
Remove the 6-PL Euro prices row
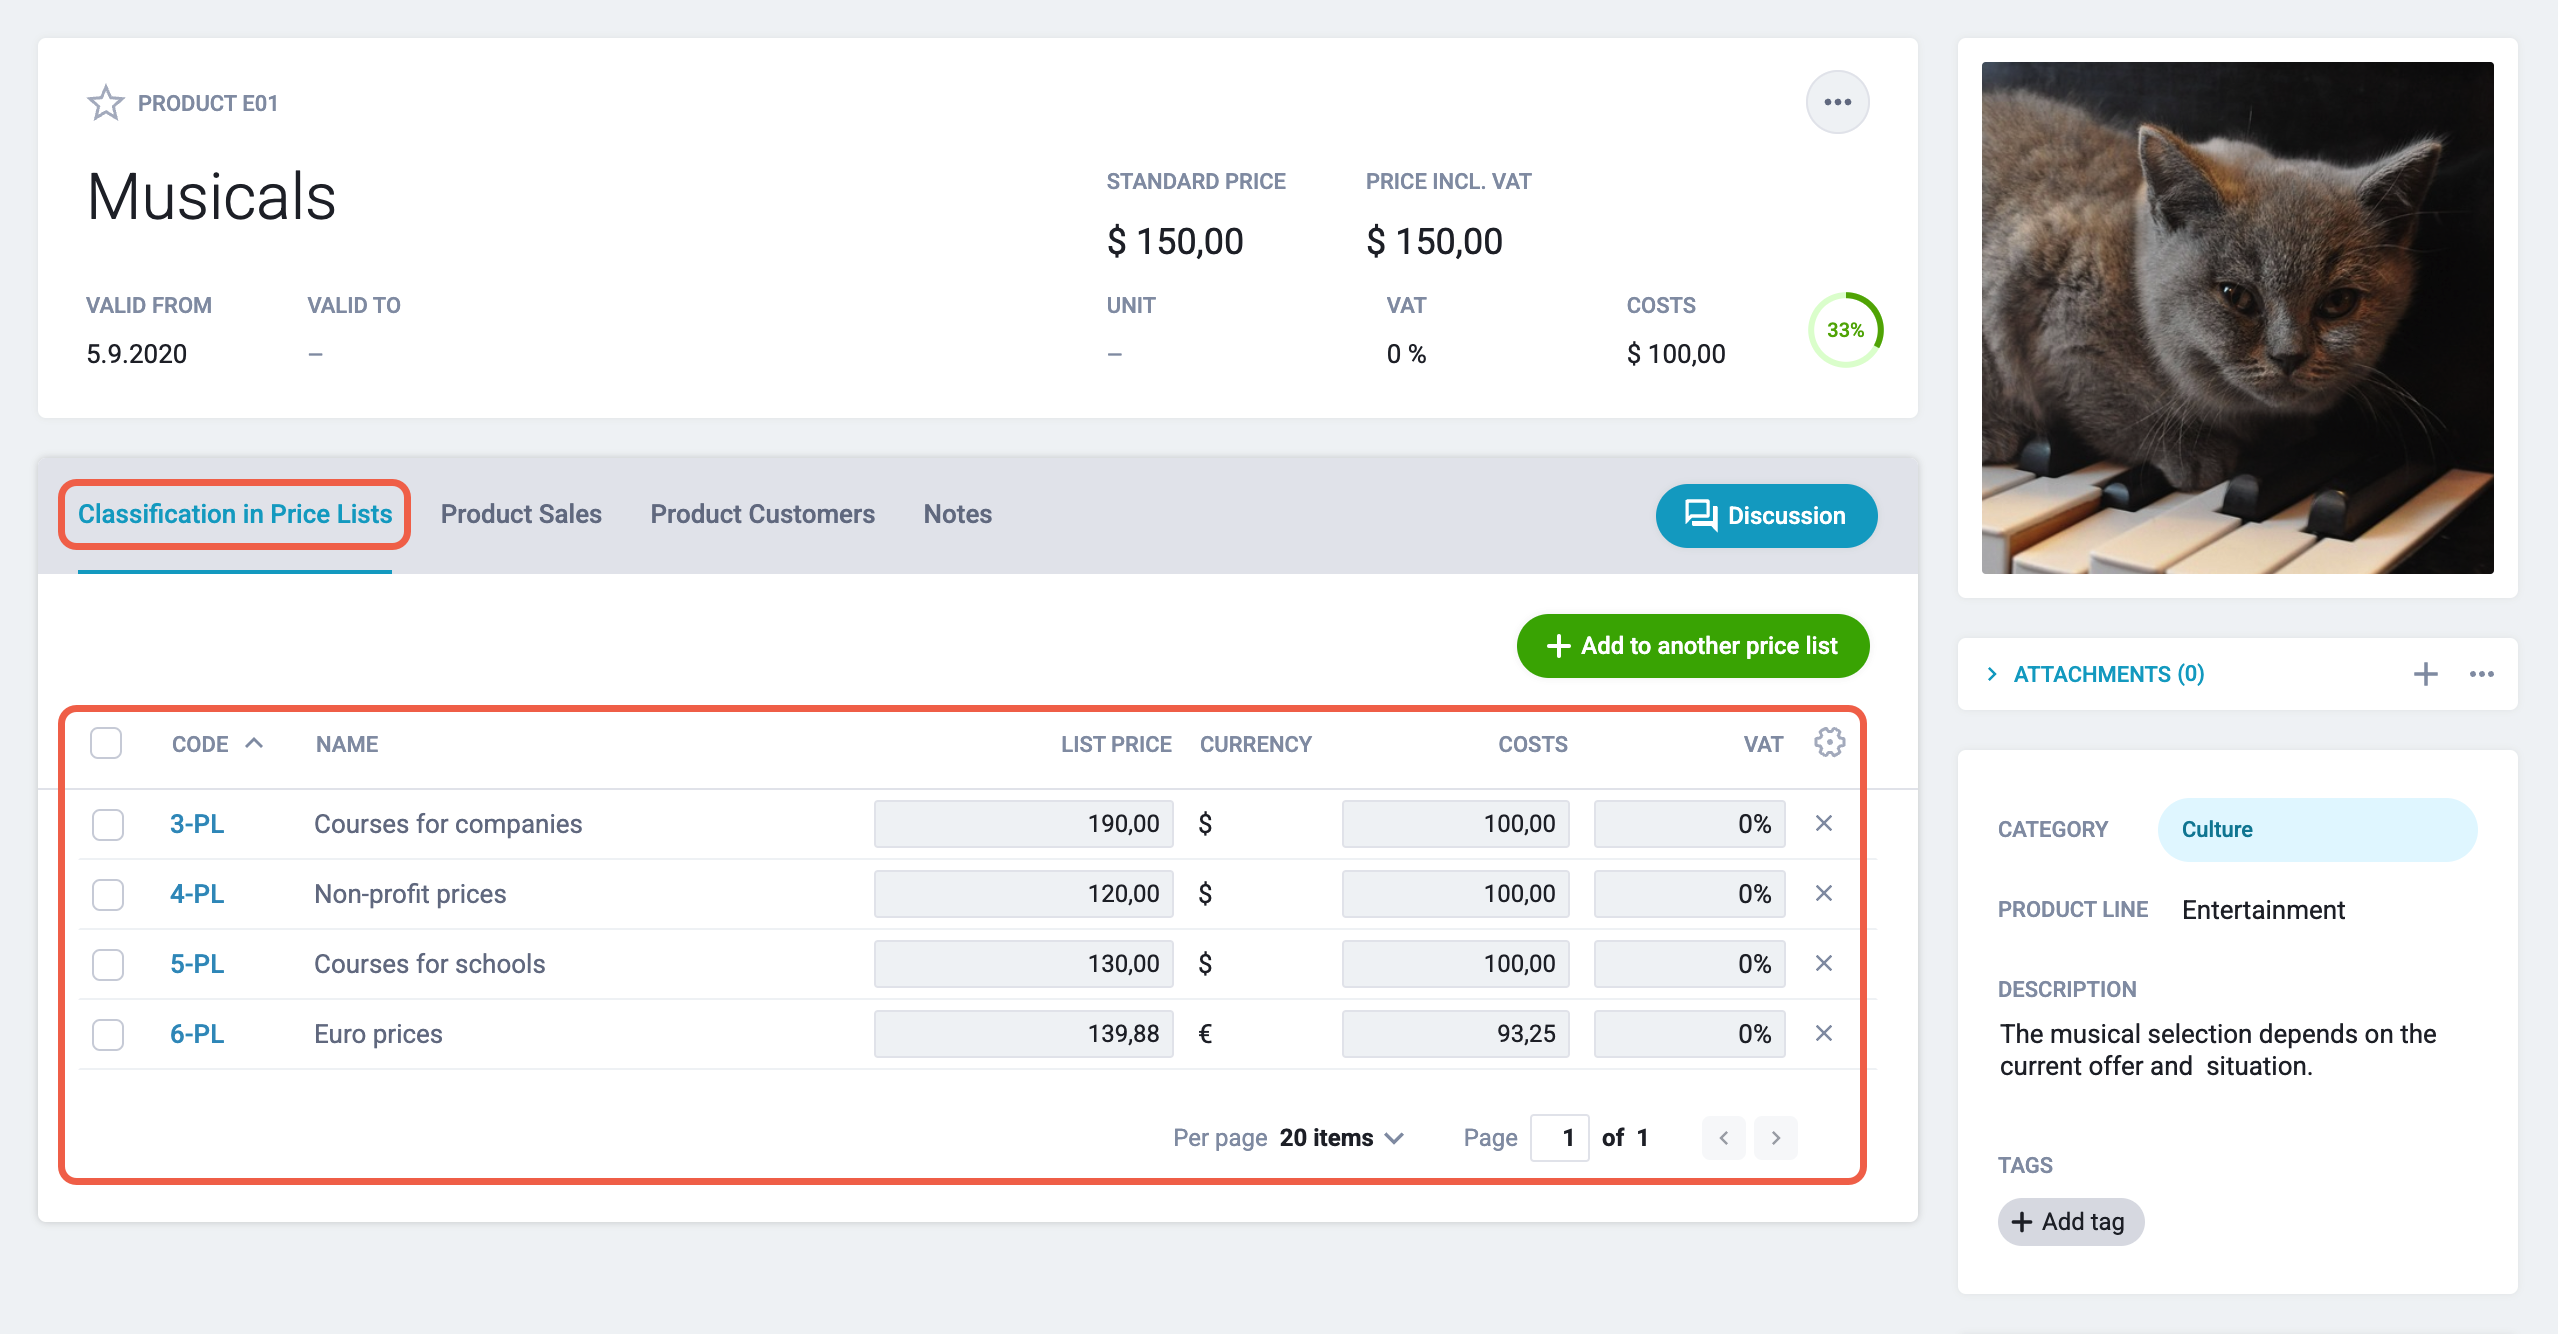coord(1824,1033)
